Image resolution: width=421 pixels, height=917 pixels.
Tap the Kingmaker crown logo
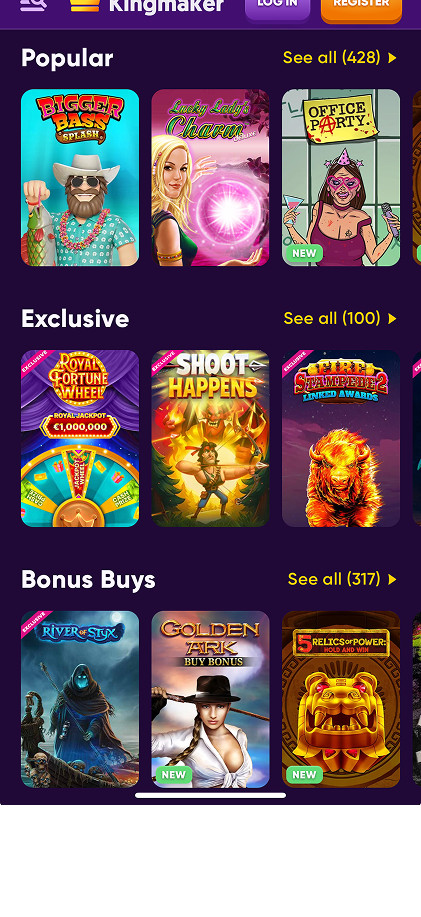(85, 5)
